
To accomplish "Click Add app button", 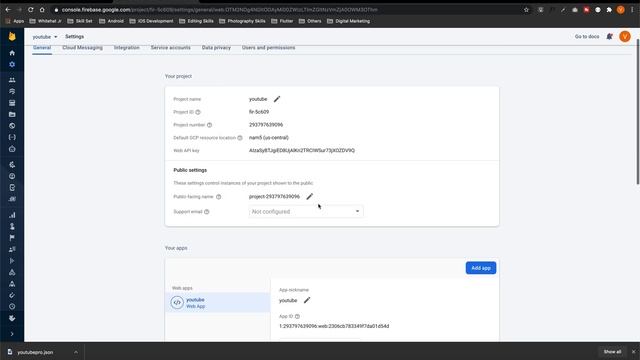I will click(x=481, y=268).
